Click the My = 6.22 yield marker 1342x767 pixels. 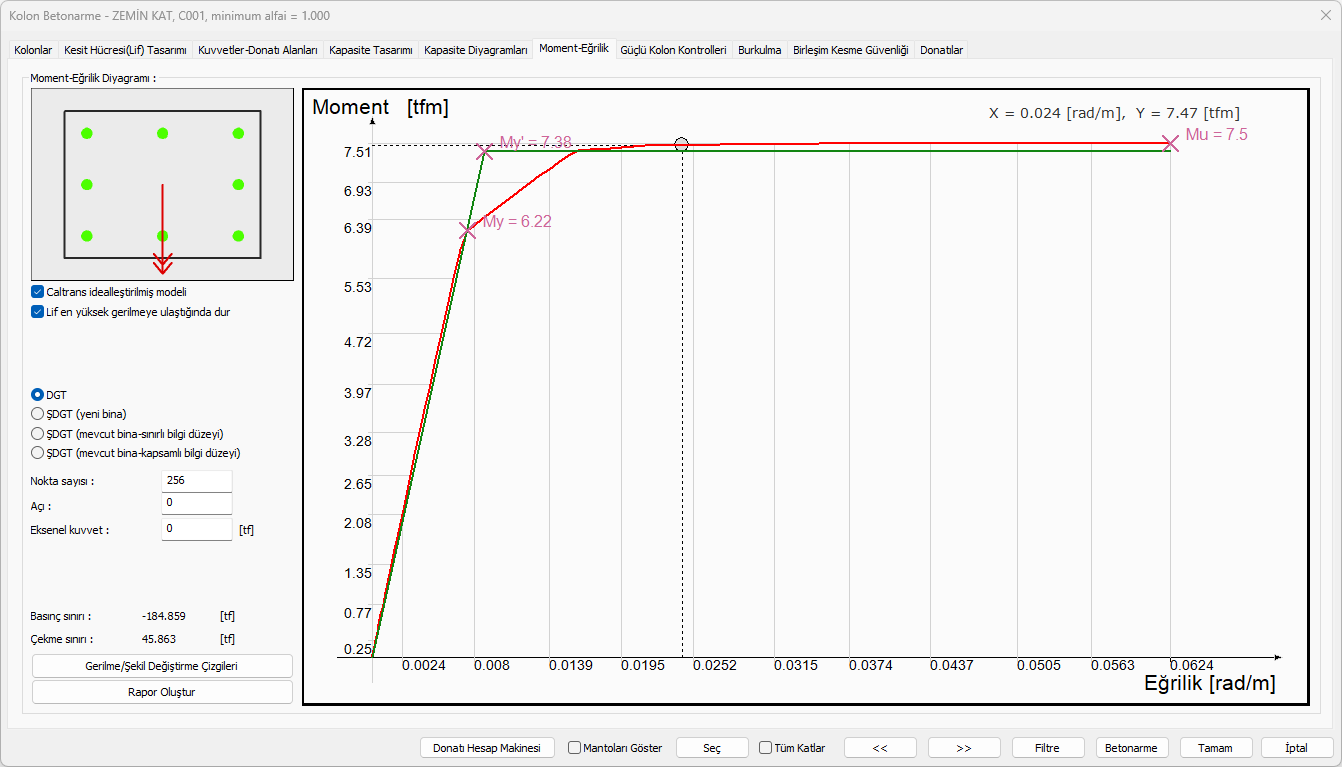[x=467, y=230]
